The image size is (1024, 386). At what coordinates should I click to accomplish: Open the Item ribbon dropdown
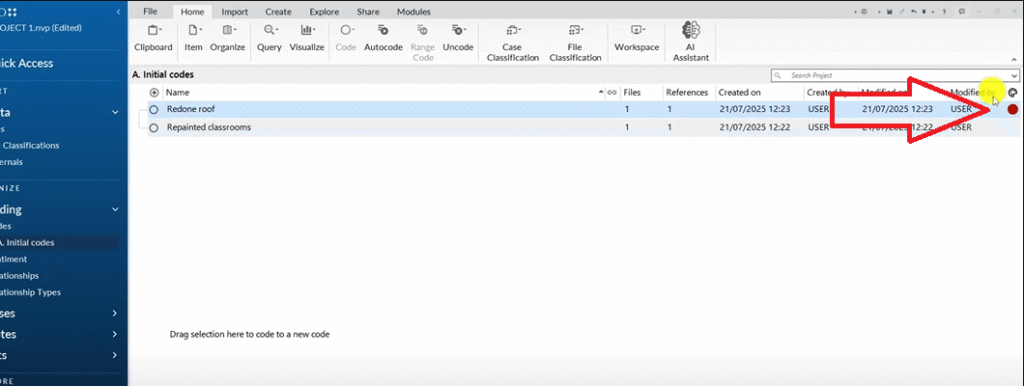pyautogui.click(x=193, y=38)
